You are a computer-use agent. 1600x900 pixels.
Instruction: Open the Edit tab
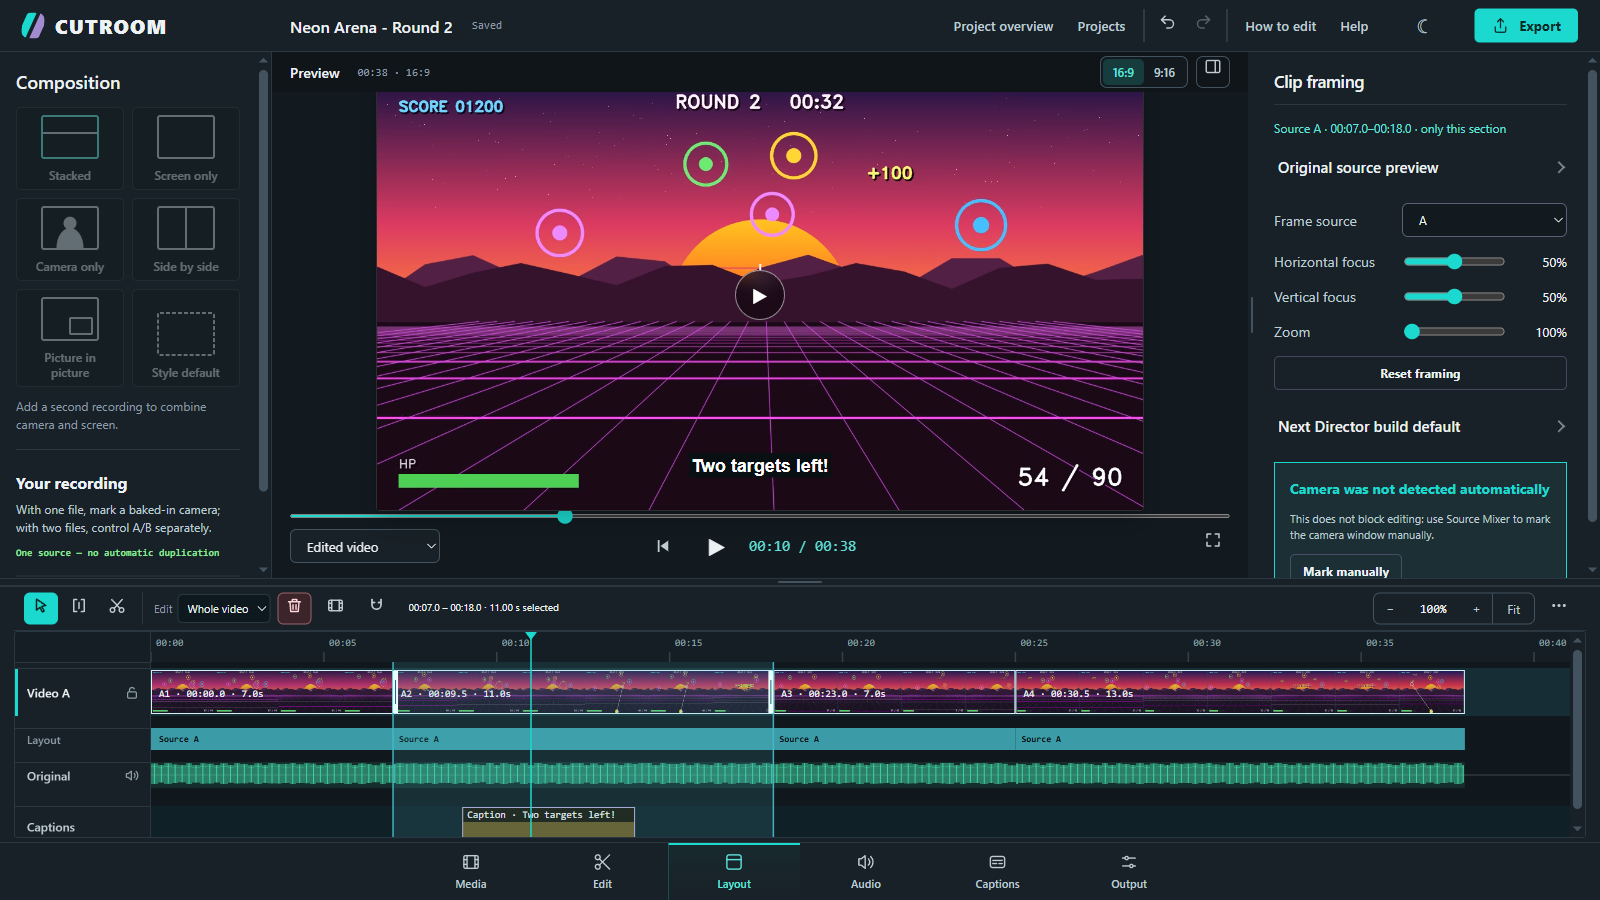point(602,871)
